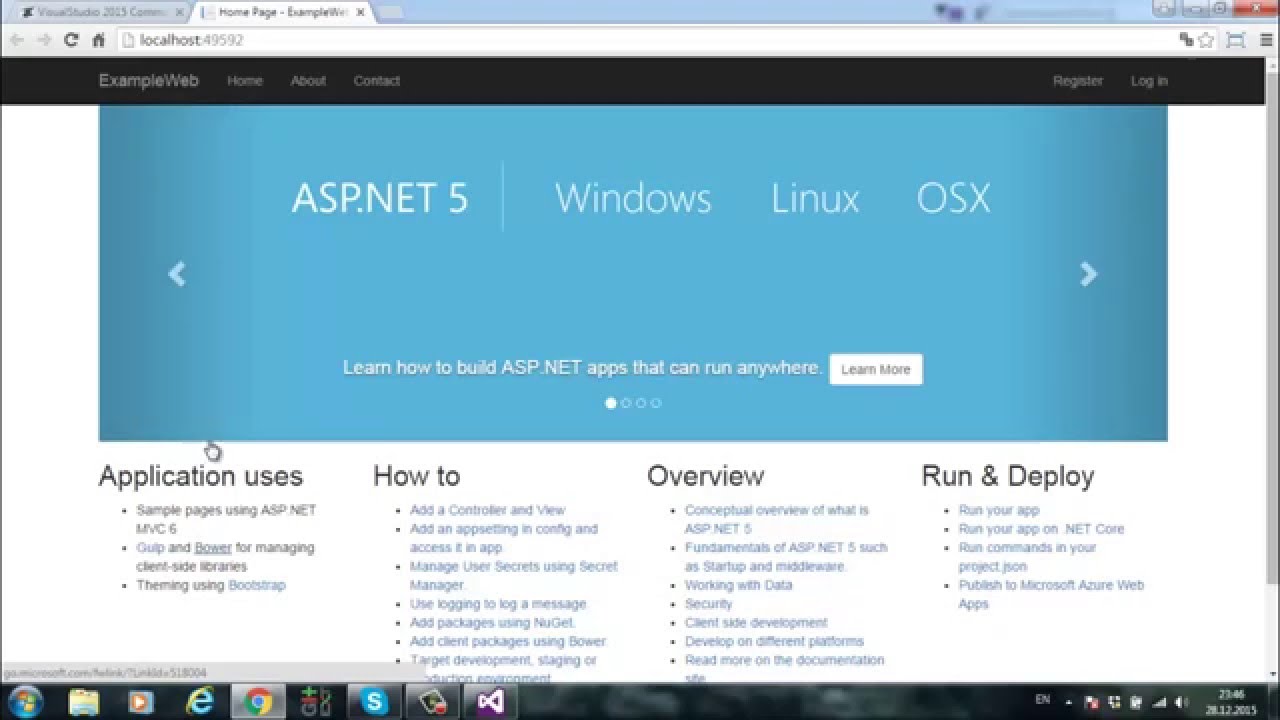1280x720 pixels.
Task: Go back using the browser back arrow
Action: (x=17, y=40)
